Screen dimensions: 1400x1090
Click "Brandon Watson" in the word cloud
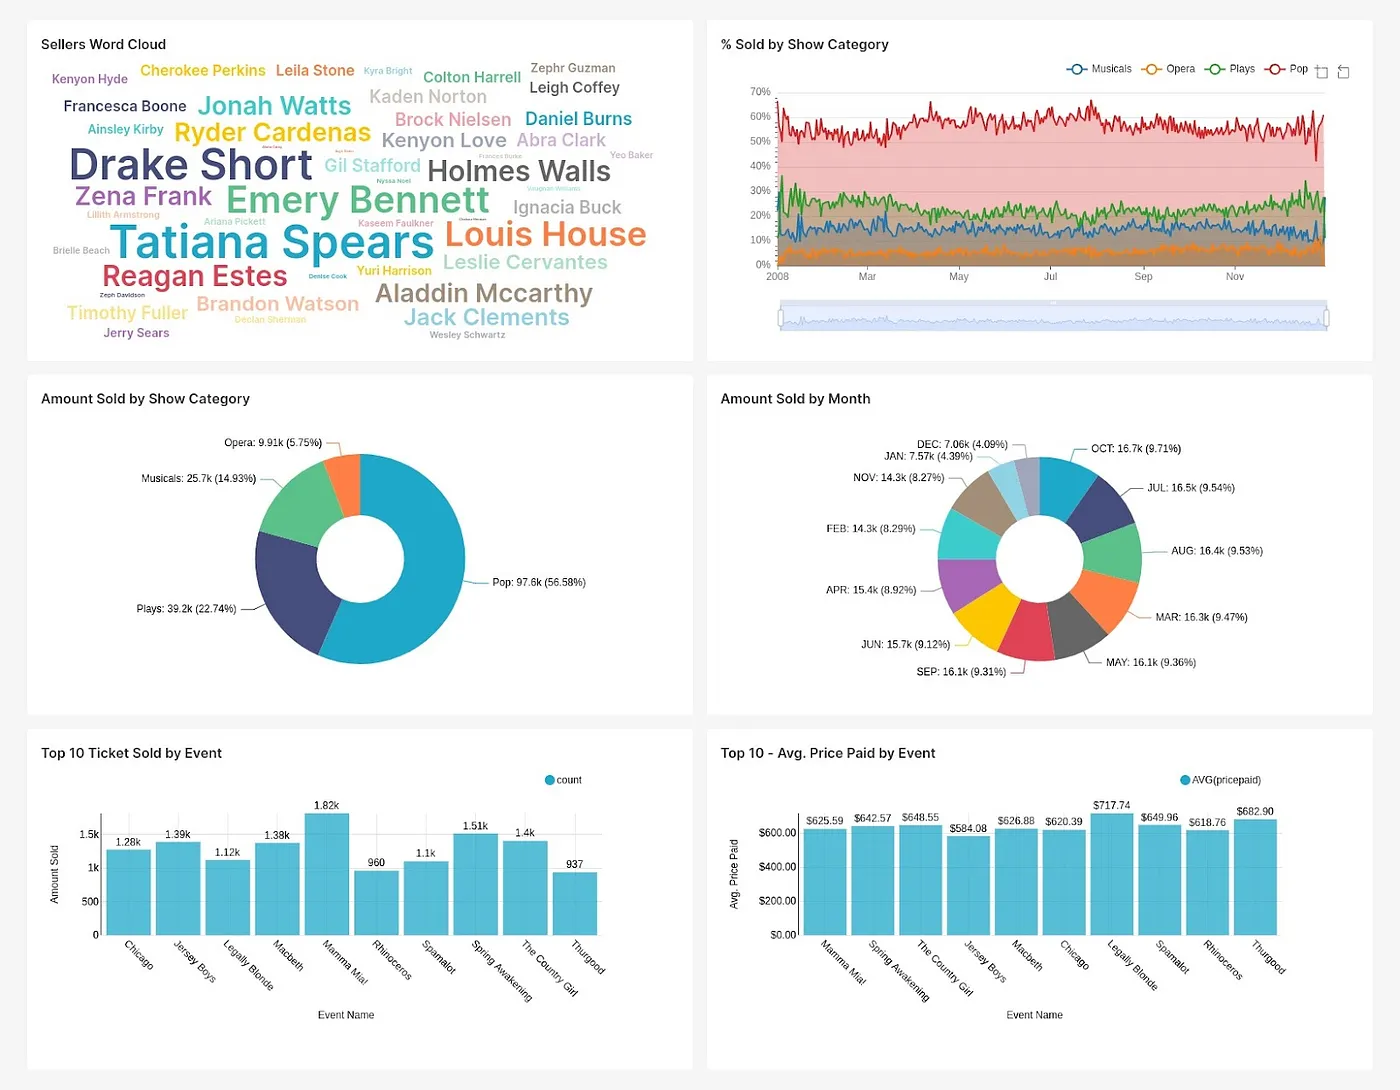click(278, 304)
